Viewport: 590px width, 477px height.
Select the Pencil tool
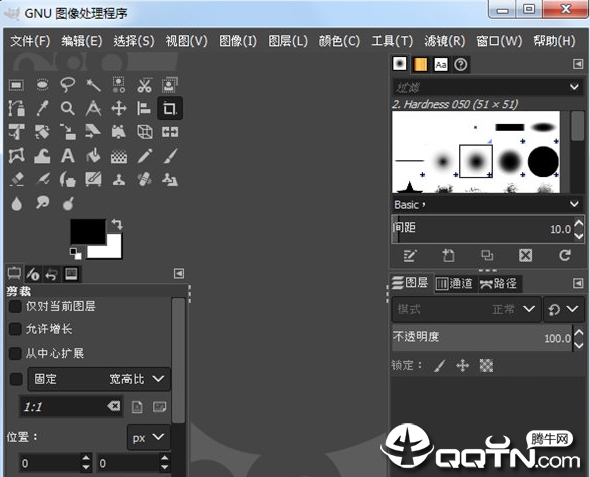click(x=144, y=156)
